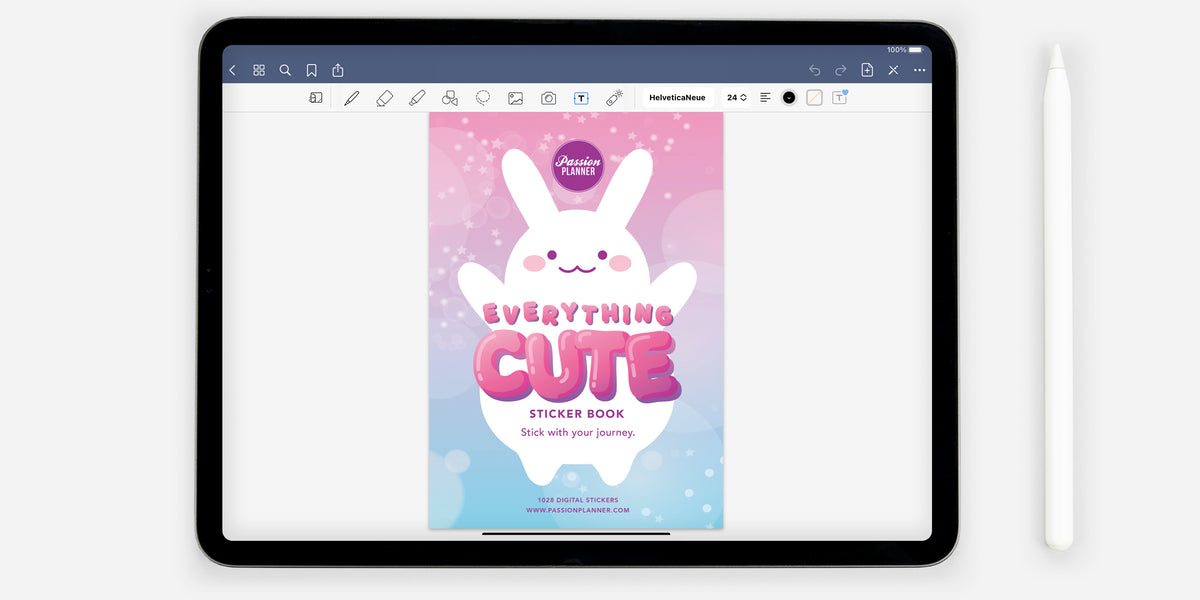Open the camera to capture a photo
This screenshot has height=600, width=1200.
[547, 97]
